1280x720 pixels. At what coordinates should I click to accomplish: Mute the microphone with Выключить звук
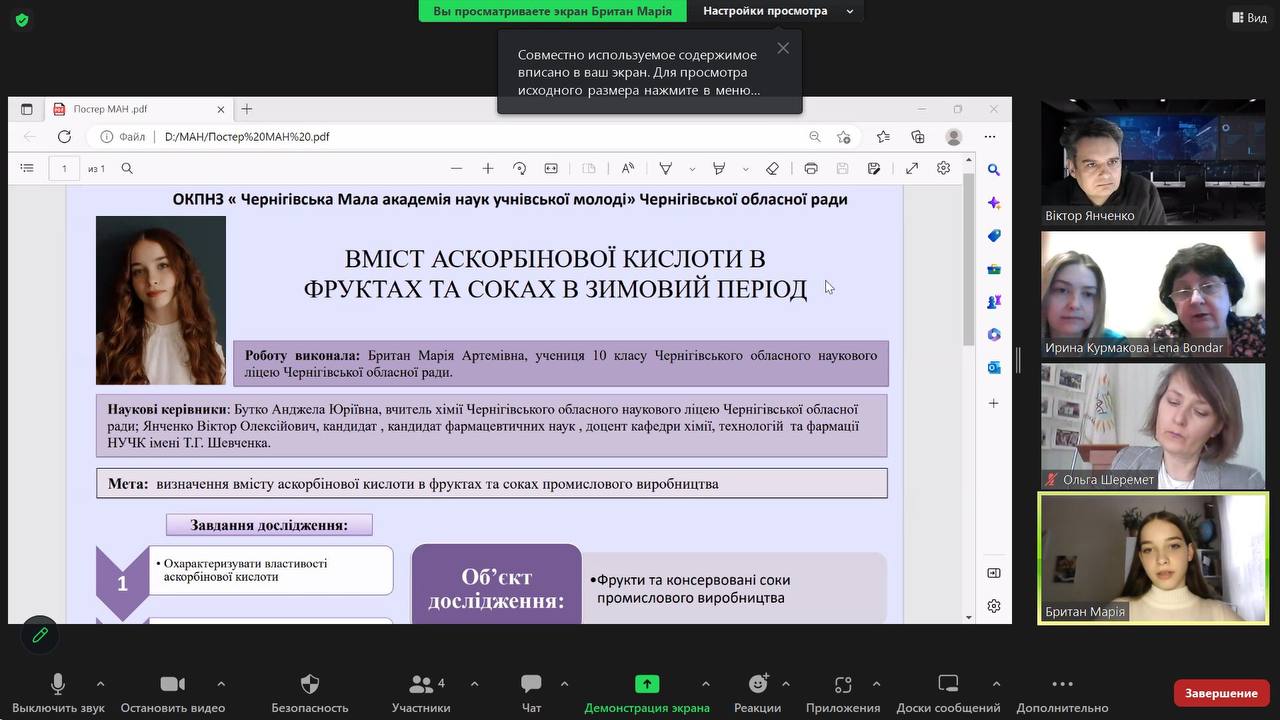click(x=58, y=694)
